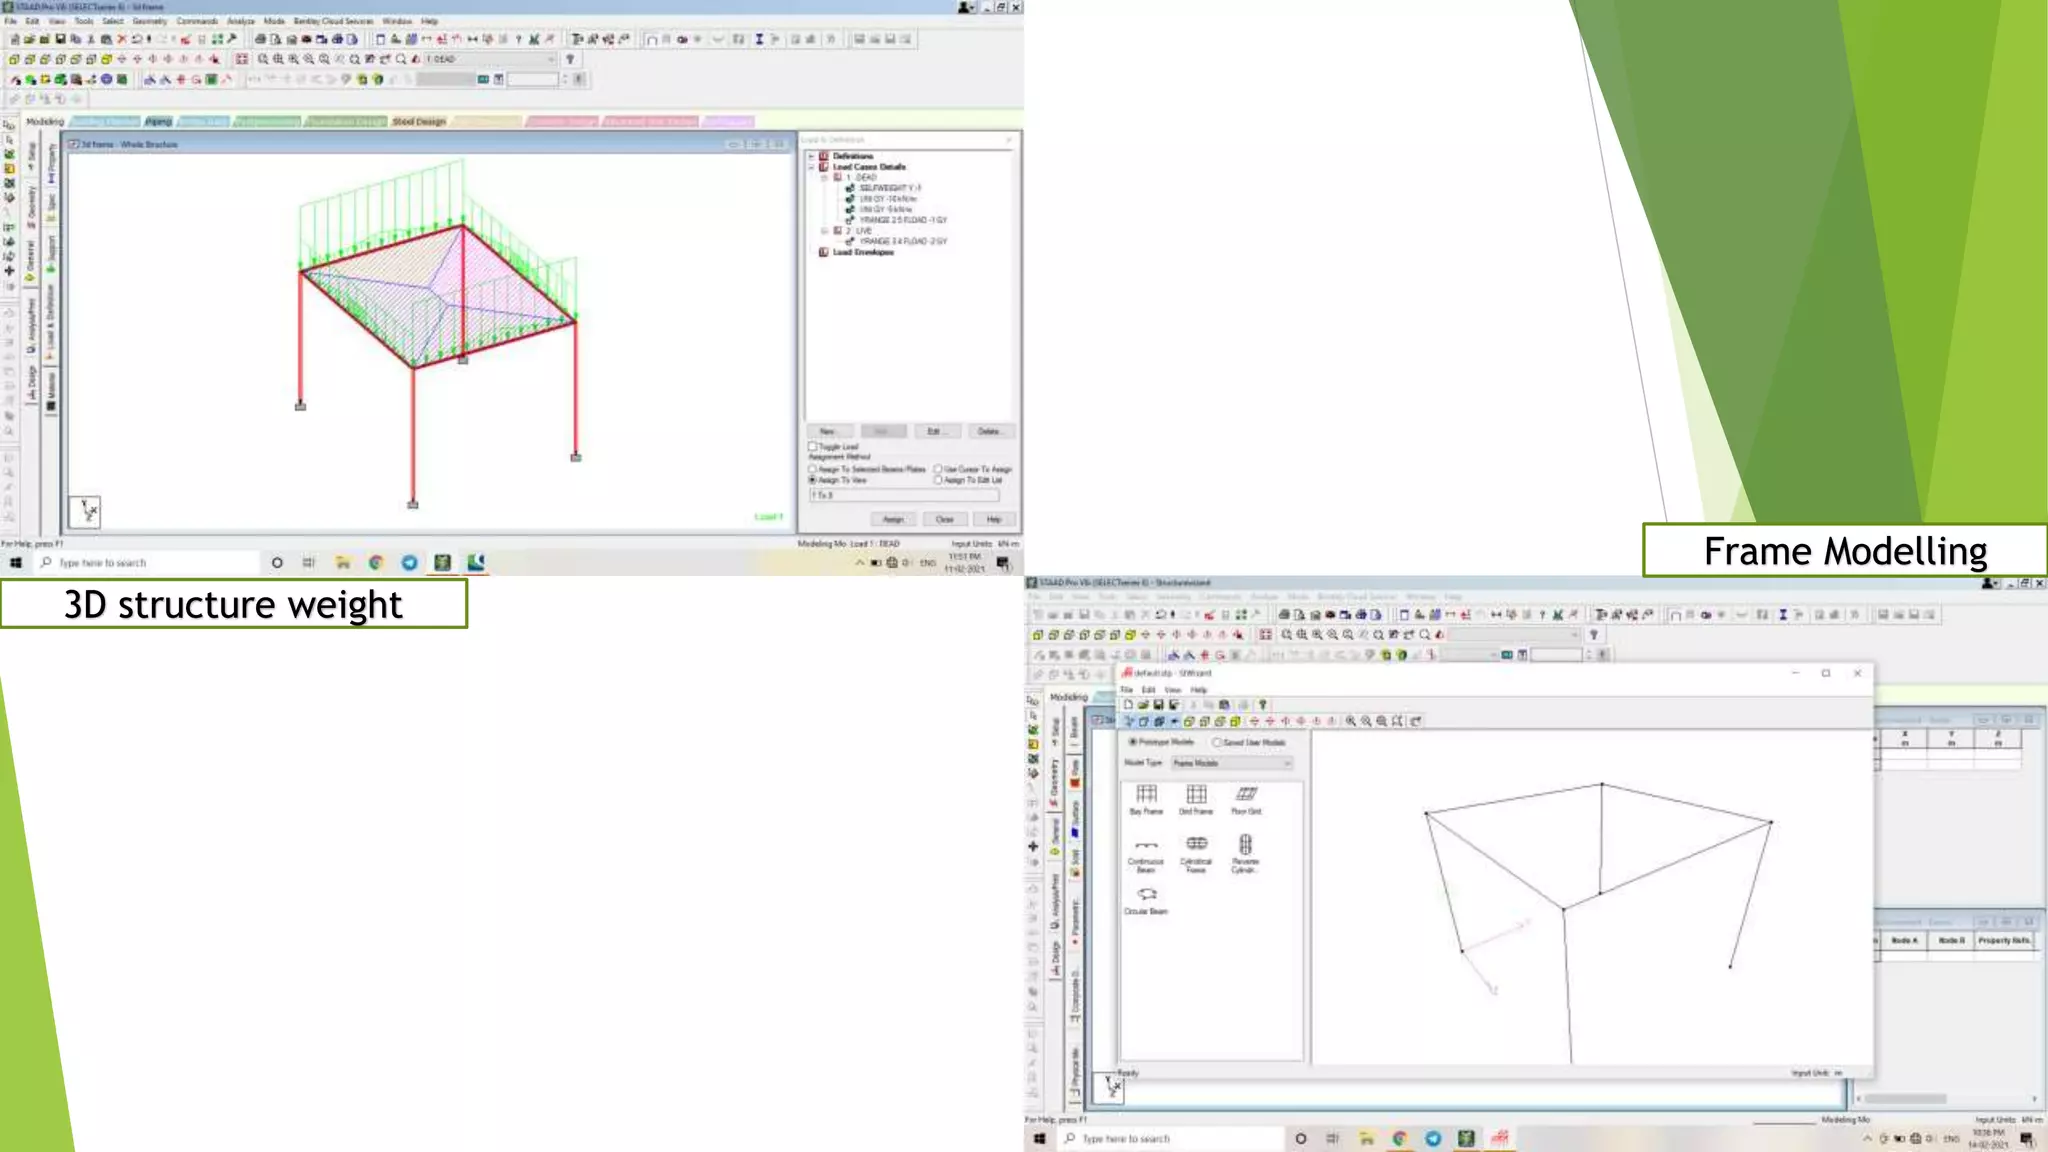This screenshot has height=1152, width=2048.
Task: Expand the Definitions tree node
Action: coord(811,156)
